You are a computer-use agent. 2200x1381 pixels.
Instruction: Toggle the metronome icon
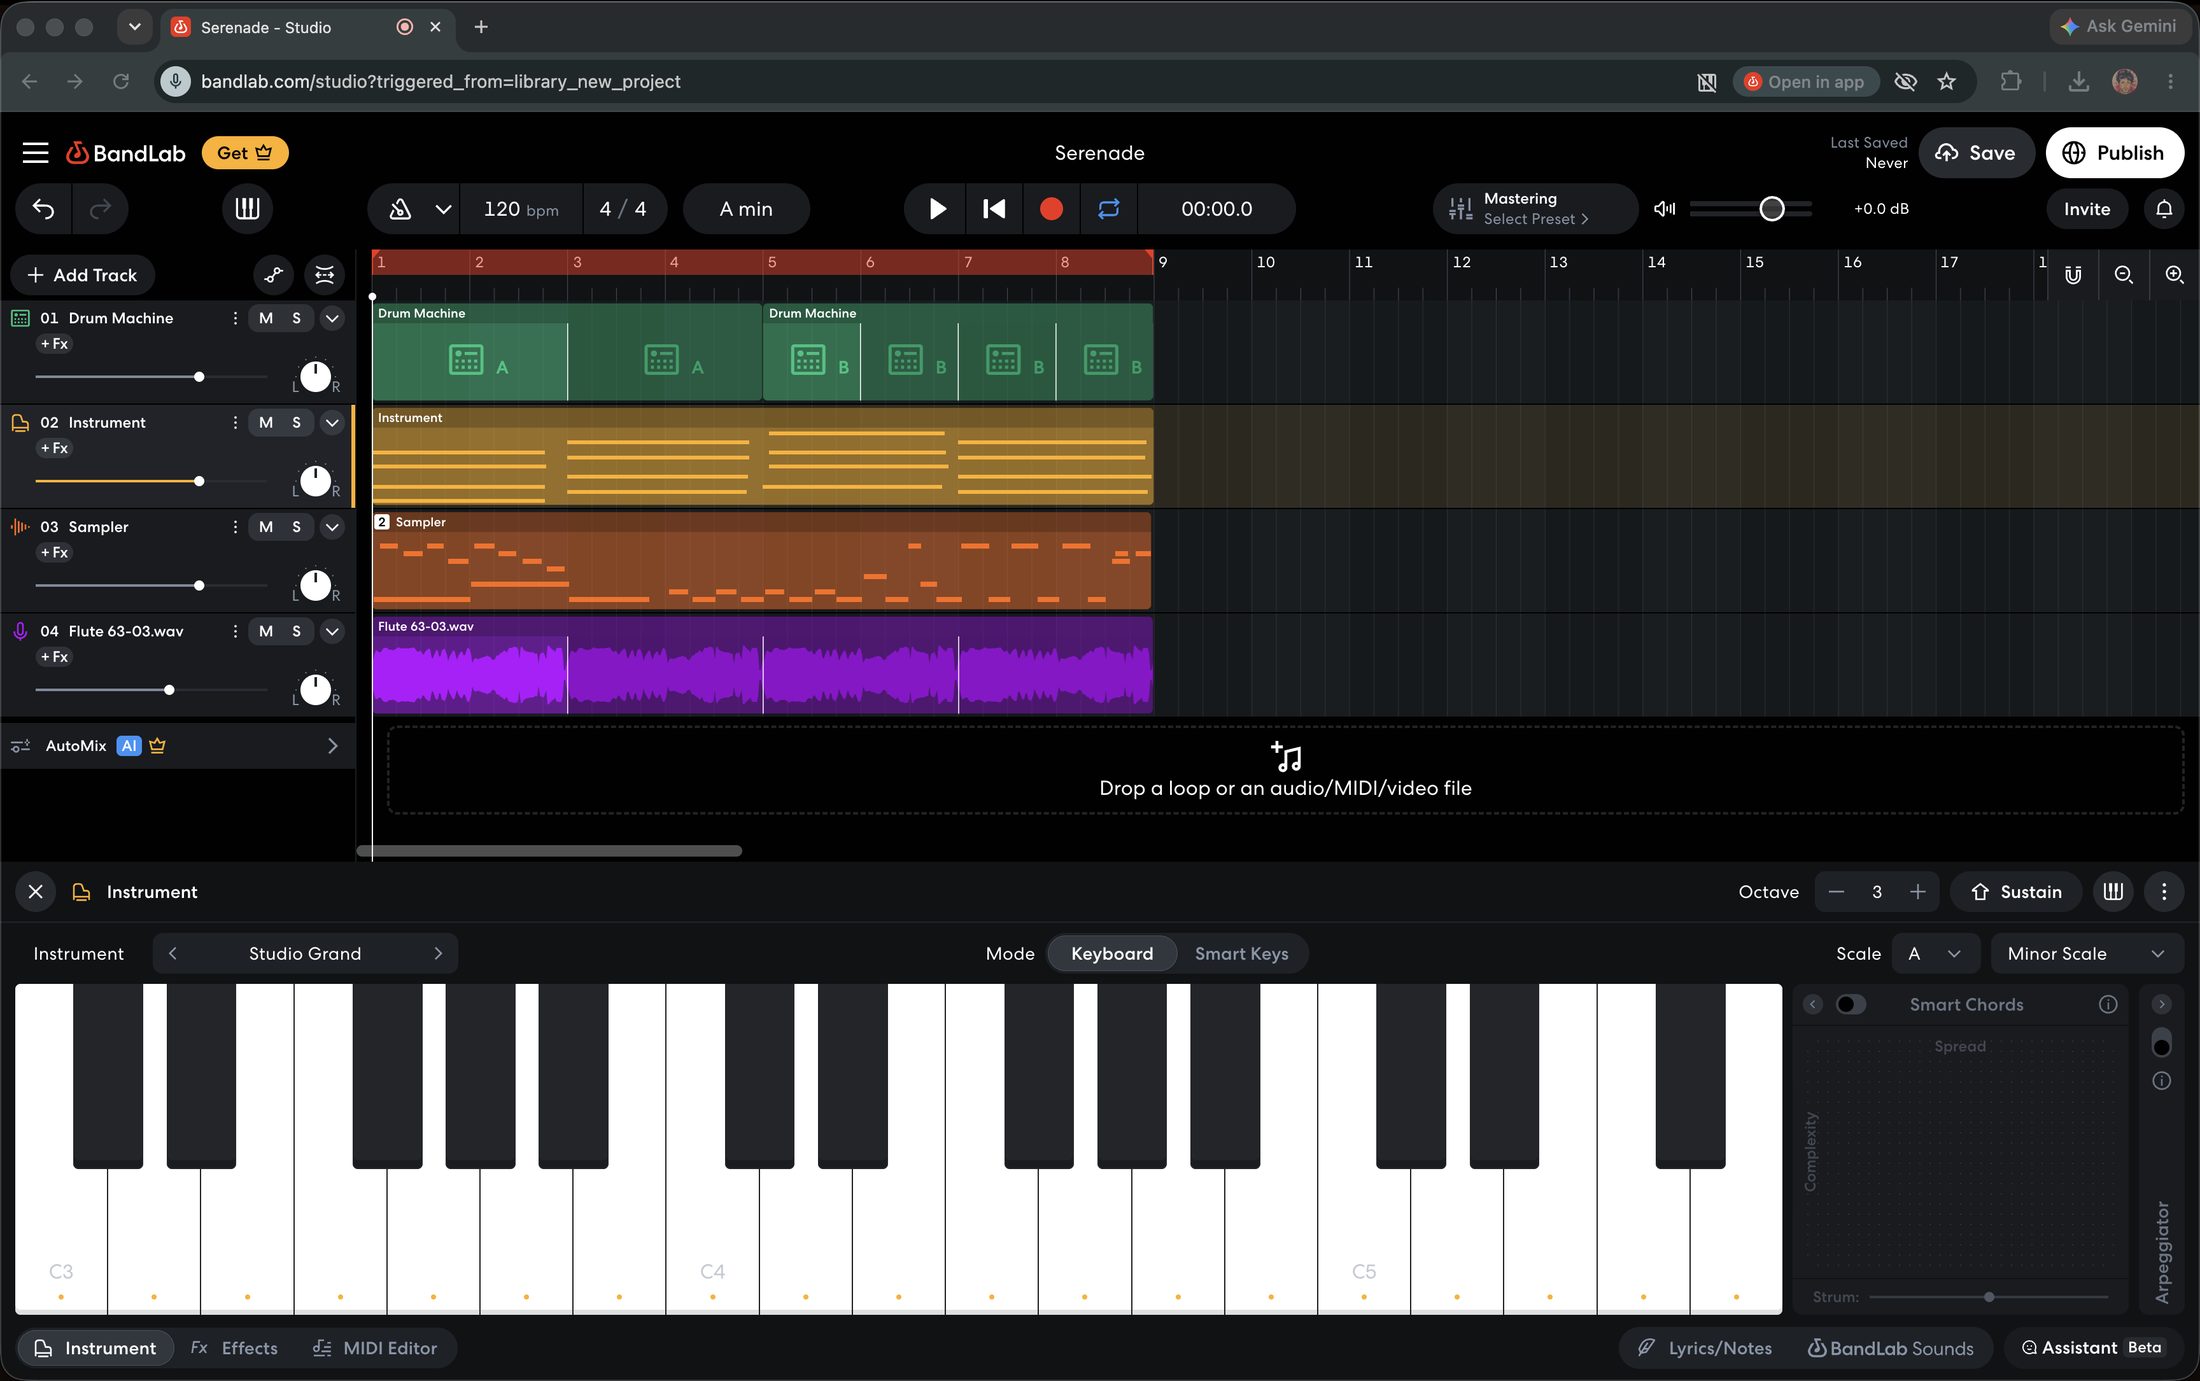[400, 209]
